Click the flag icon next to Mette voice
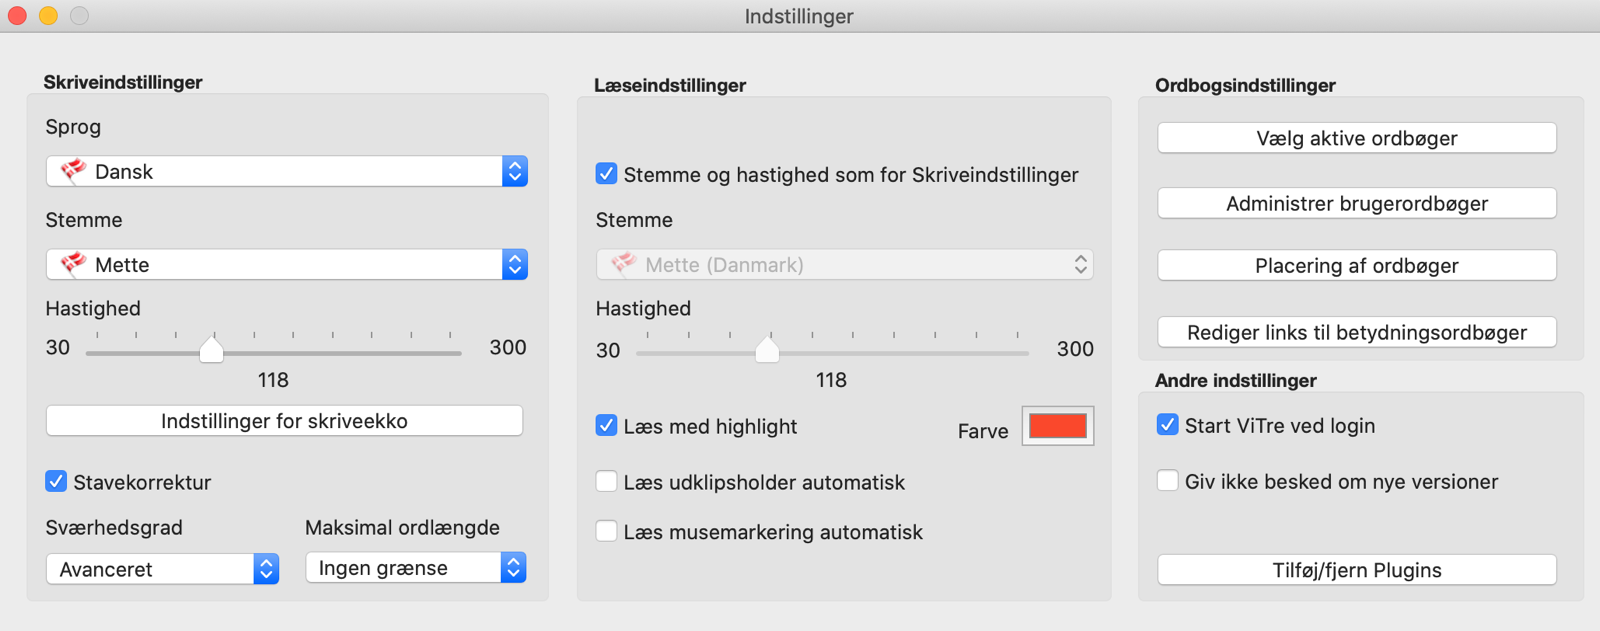This screenshot has width=1600, height=631. [72, 264]
